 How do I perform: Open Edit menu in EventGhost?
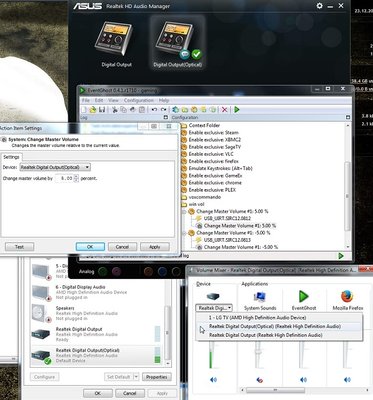[x=99, y=100]
